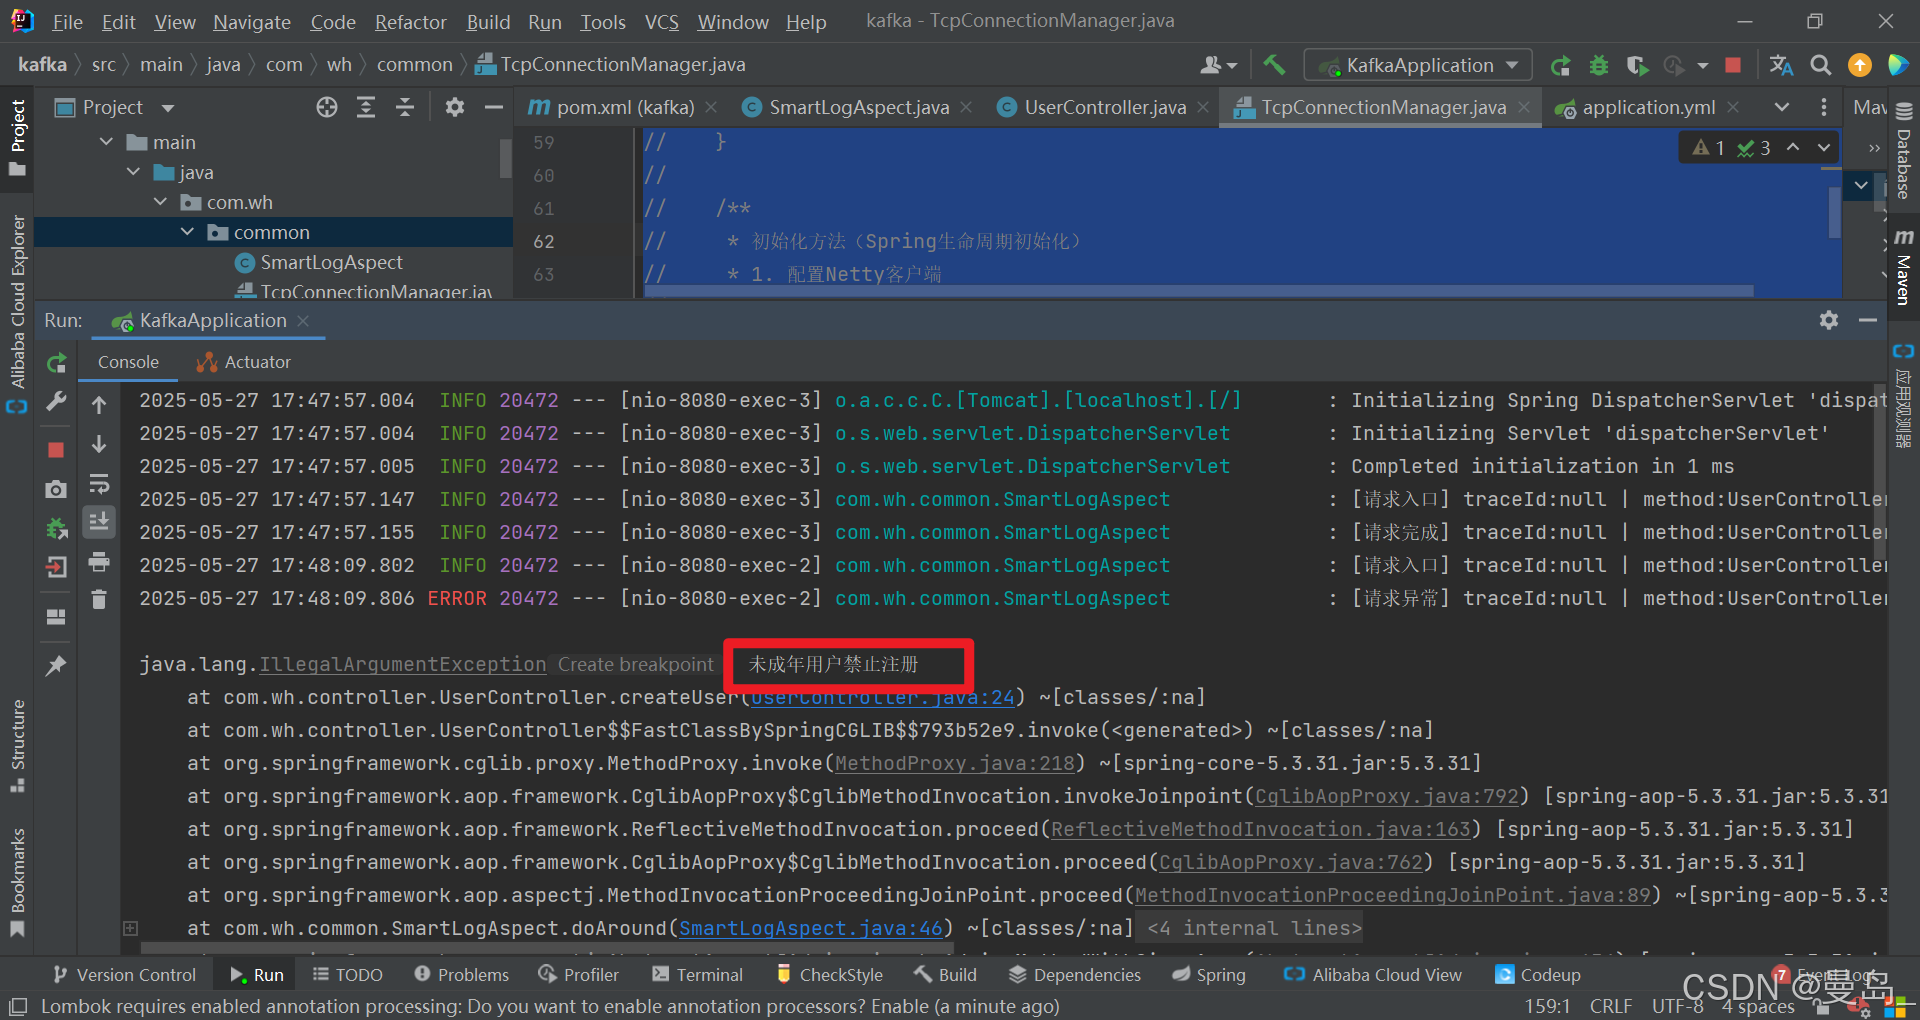Click the wrench icon in Run panel
The image size is (1920, 1020).
coord(56,402)
